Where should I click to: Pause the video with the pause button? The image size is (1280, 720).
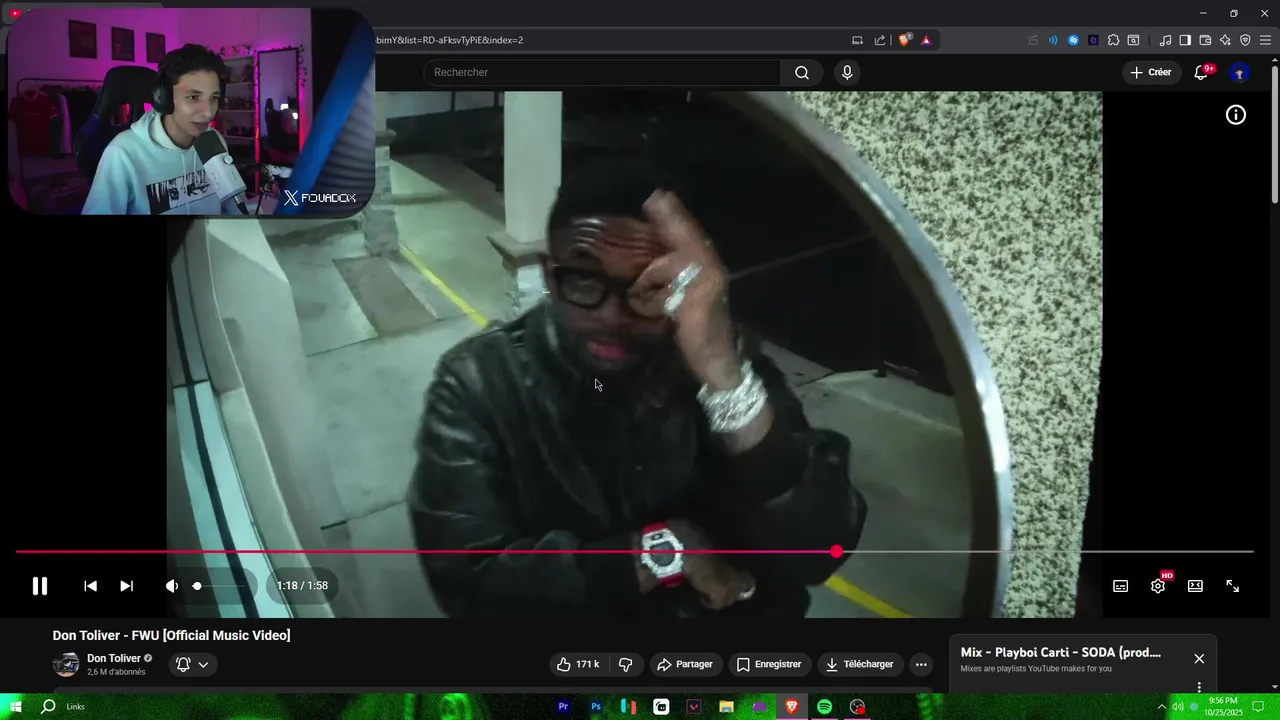(x=39, y=586)
